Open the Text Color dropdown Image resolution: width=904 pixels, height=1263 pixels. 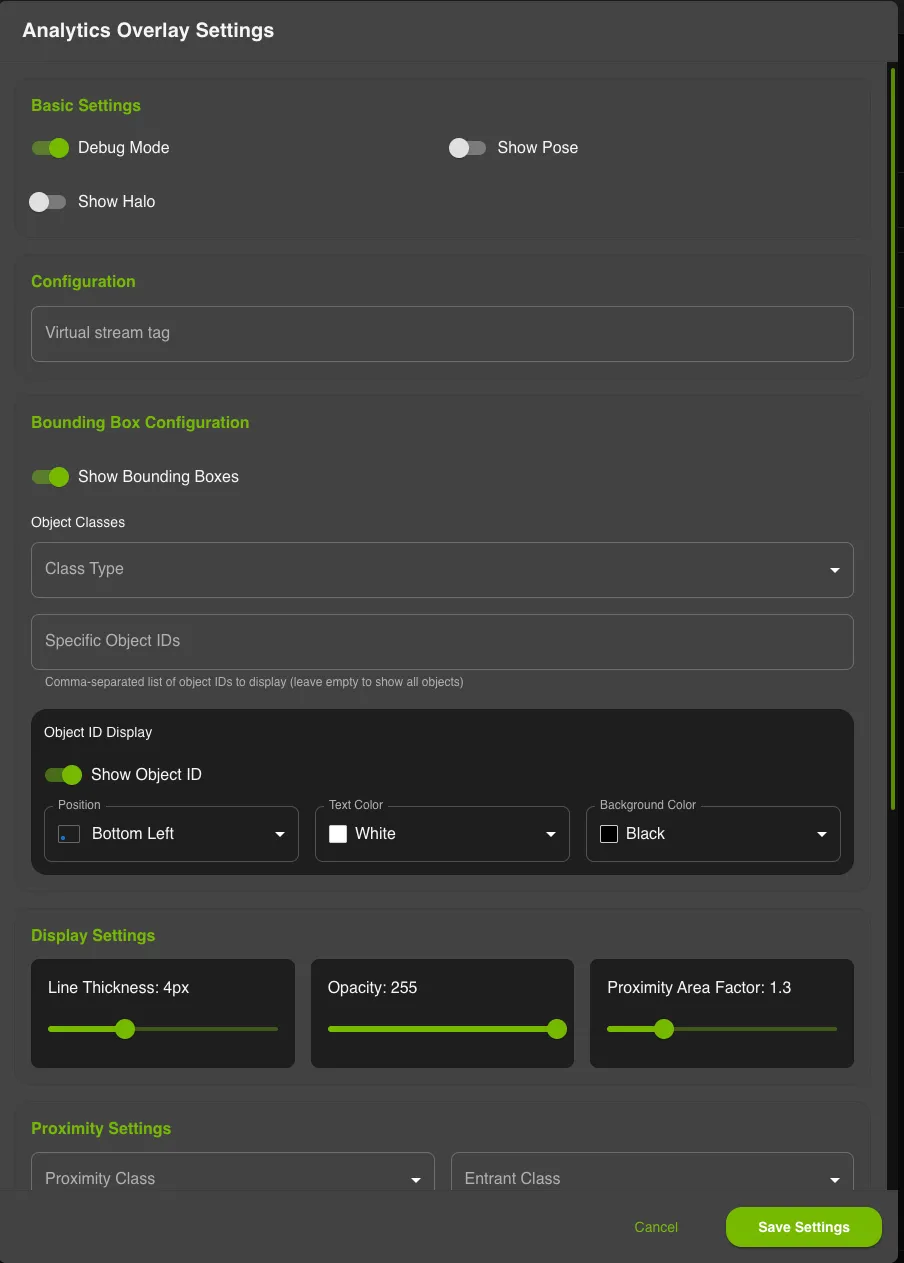(x=442, y=834)
